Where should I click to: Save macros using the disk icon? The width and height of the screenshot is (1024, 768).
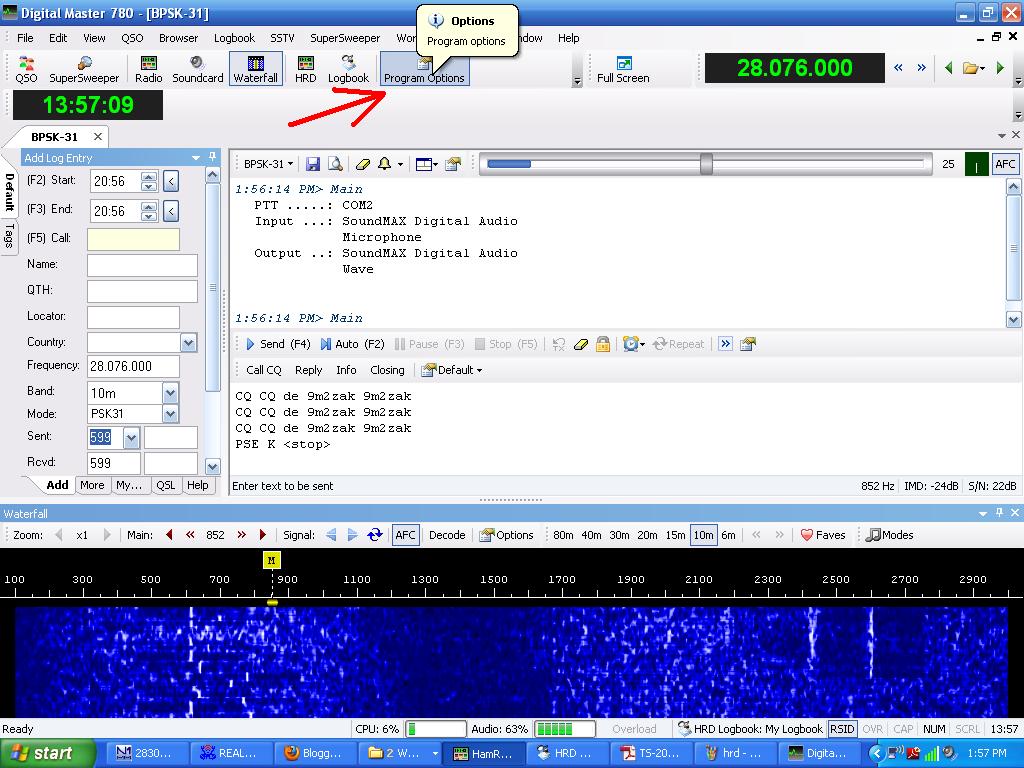pyautogui.click(x=313, y=163)
